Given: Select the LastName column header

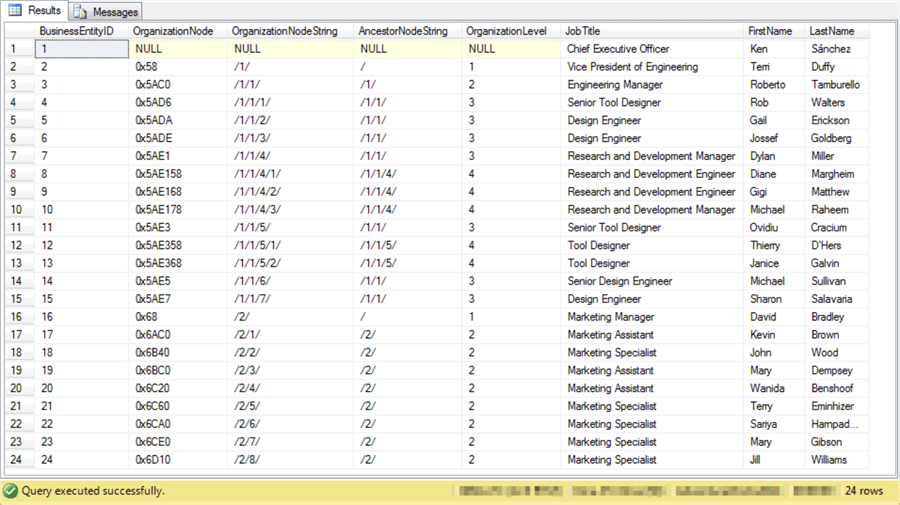Looking at the screenshot, I should 836,31.
